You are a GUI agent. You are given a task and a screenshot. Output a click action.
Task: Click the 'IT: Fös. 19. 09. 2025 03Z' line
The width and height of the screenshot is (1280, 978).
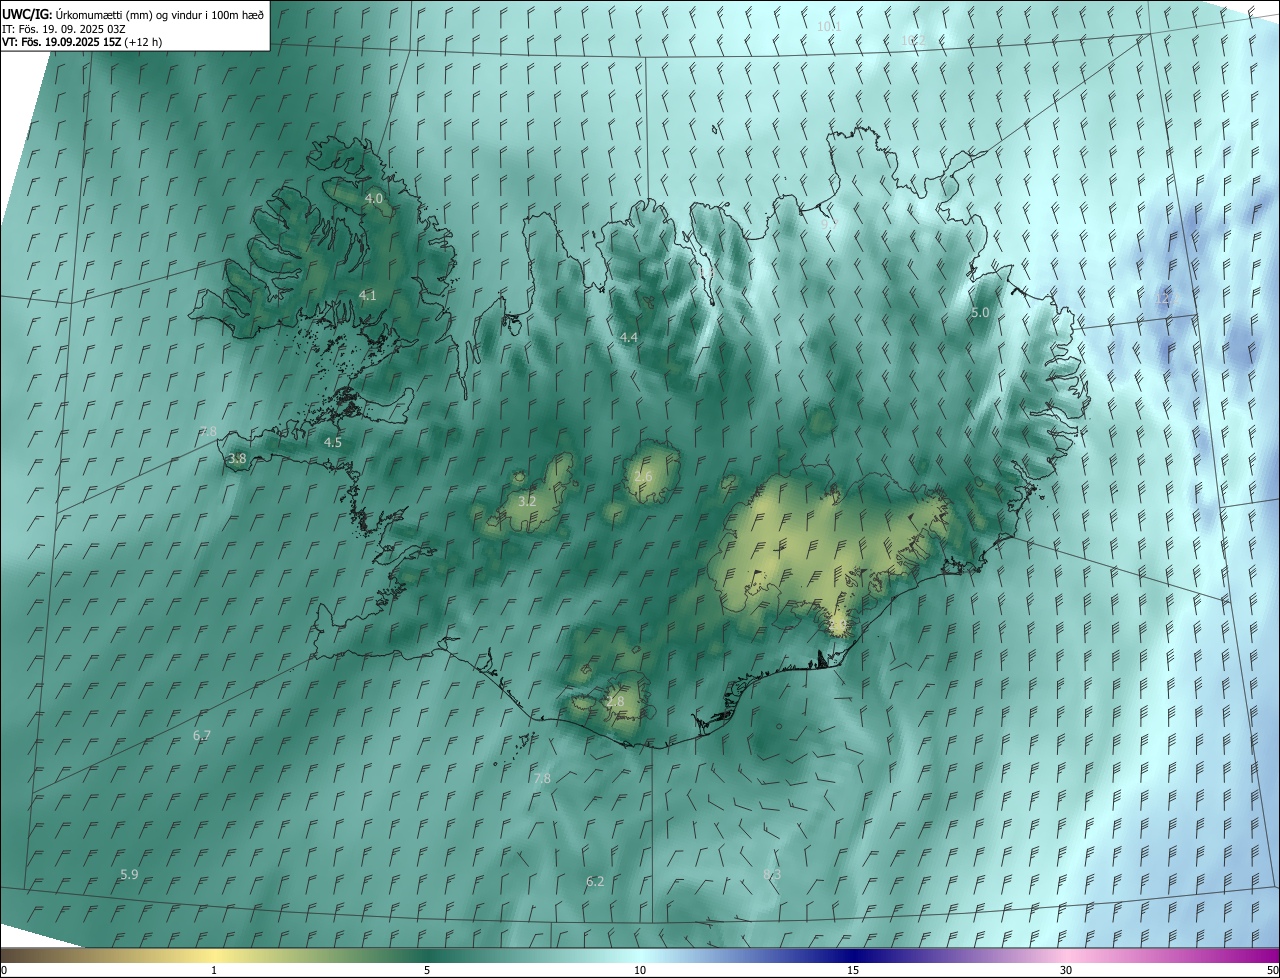point(64,29)
